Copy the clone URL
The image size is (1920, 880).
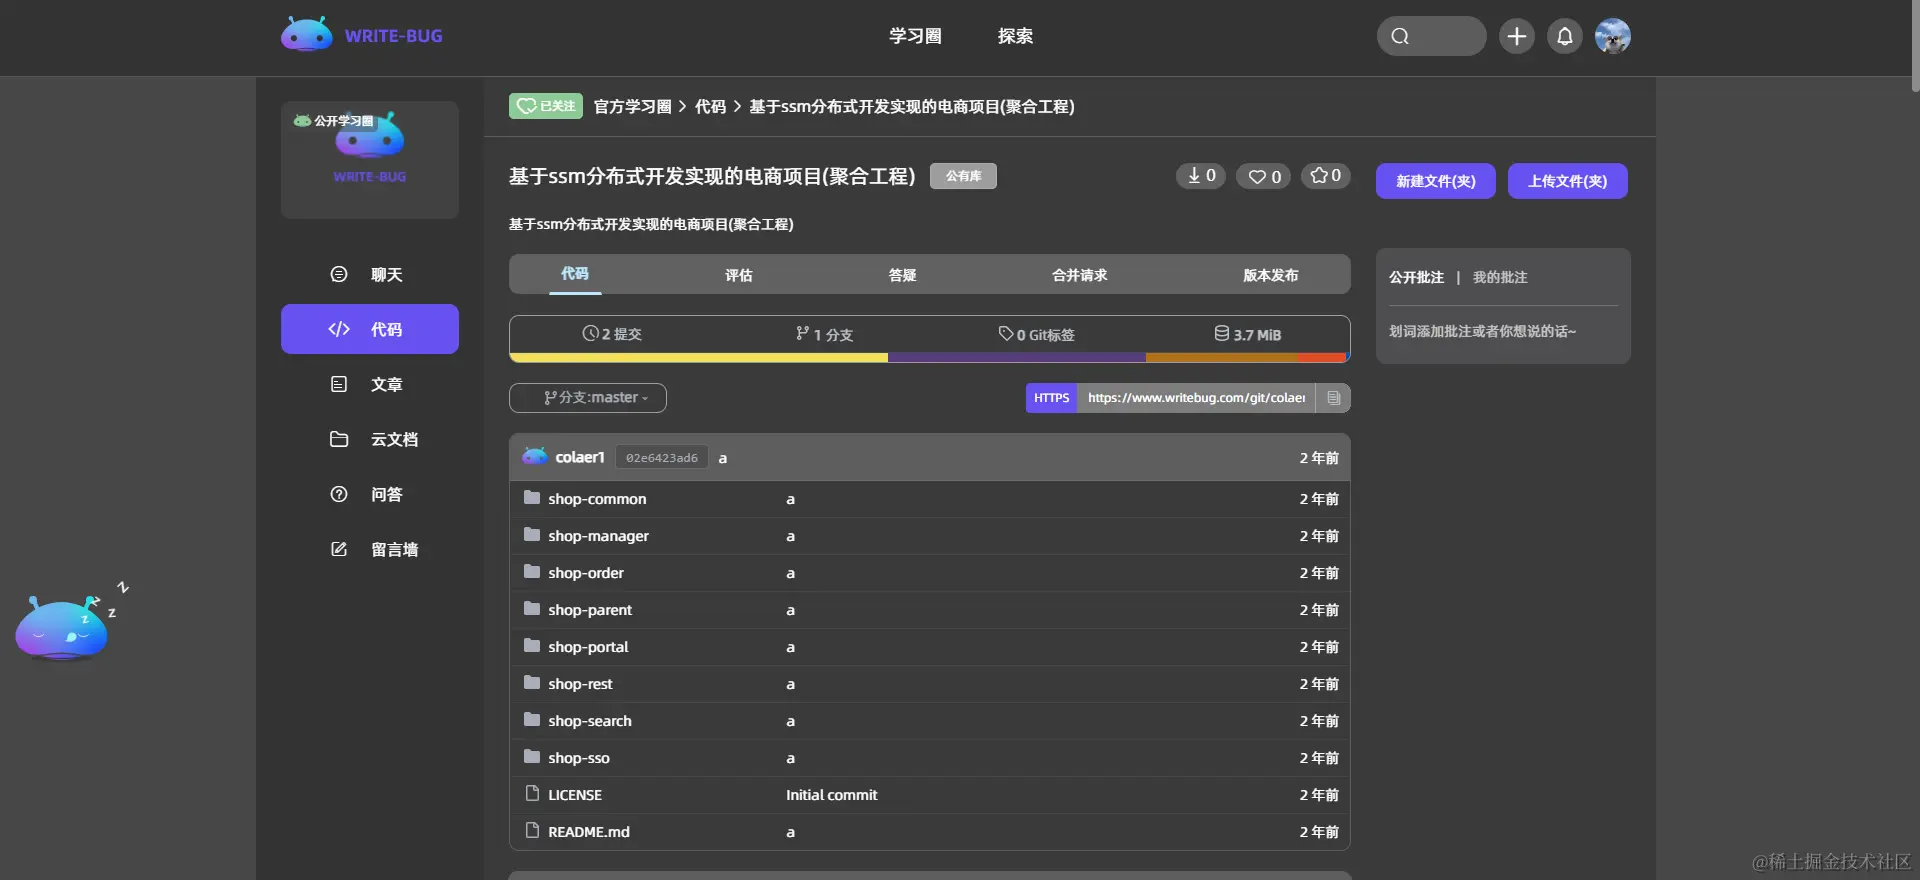(x=1333, y=398)
